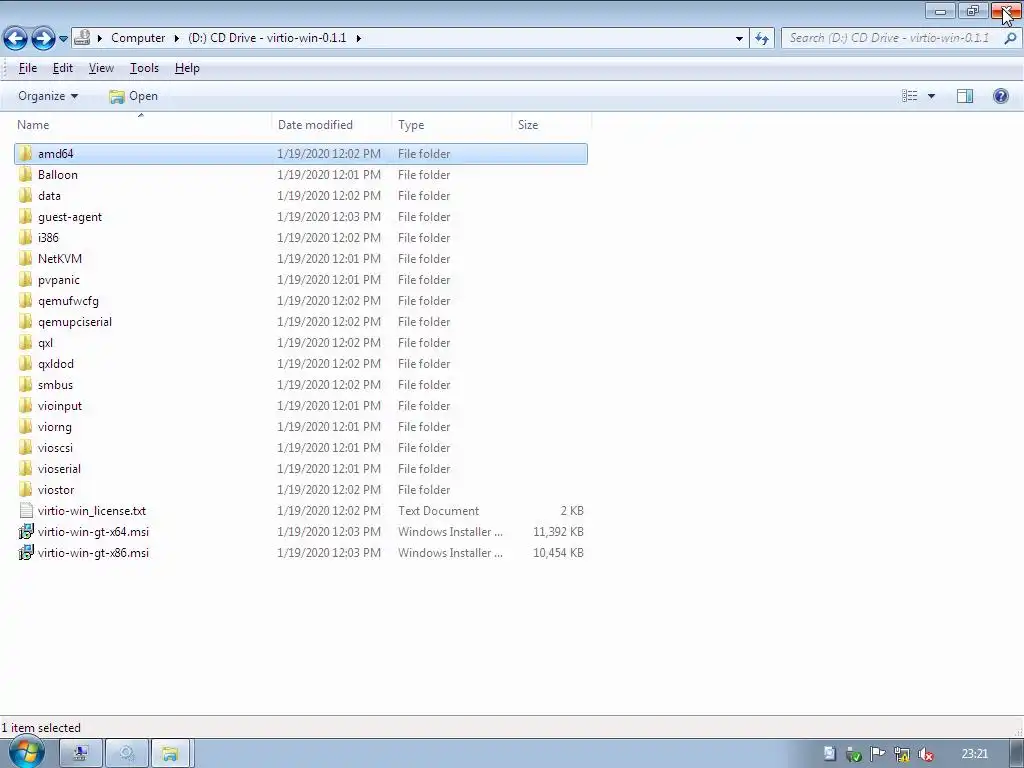Select the vioserial folder name
Image resolution: width=1024 pixels, height=768 pixels.
coord(59,468)
